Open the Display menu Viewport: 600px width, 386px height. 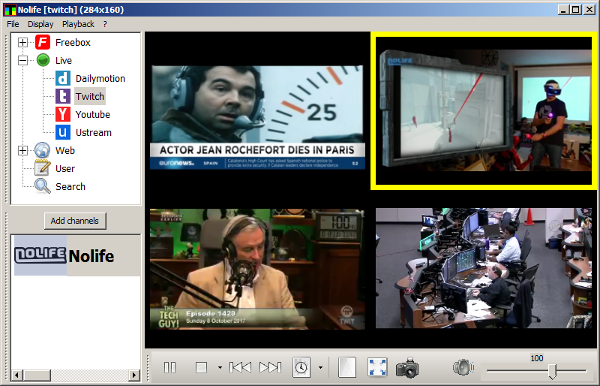pos(40,24)
